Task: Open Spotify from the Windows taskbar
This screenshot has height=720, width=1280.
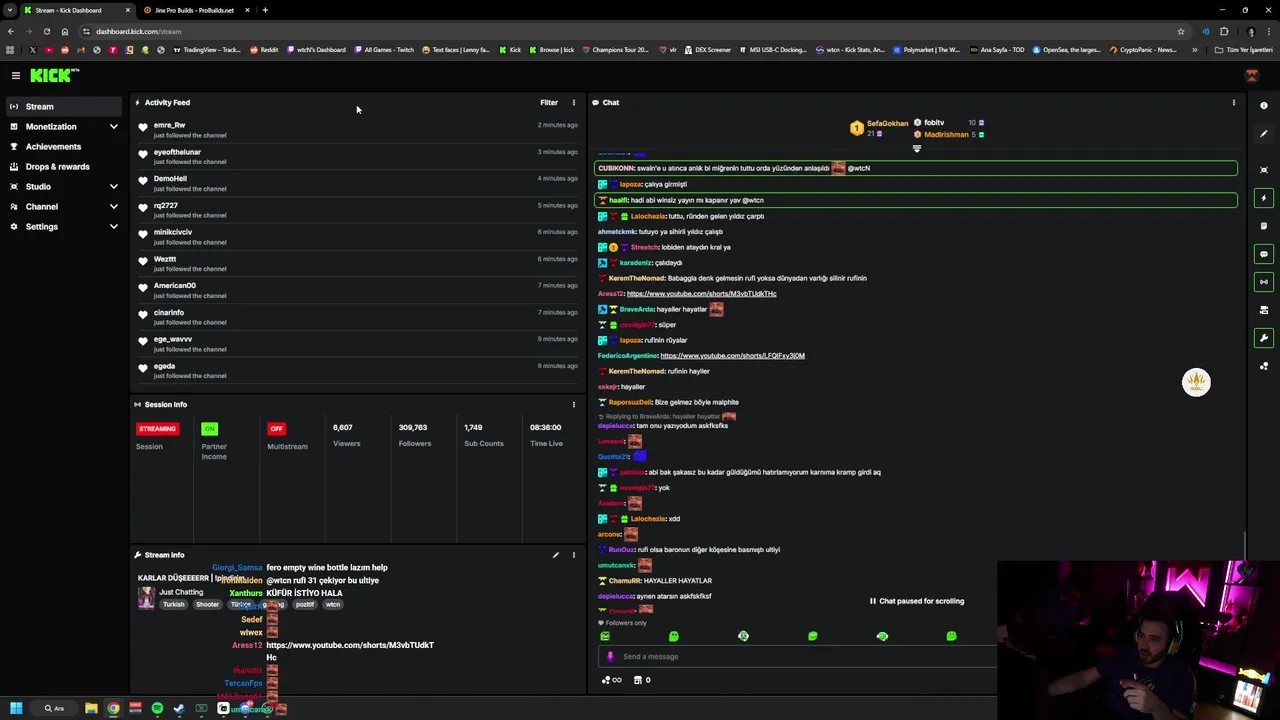Action: coord(157,708)
